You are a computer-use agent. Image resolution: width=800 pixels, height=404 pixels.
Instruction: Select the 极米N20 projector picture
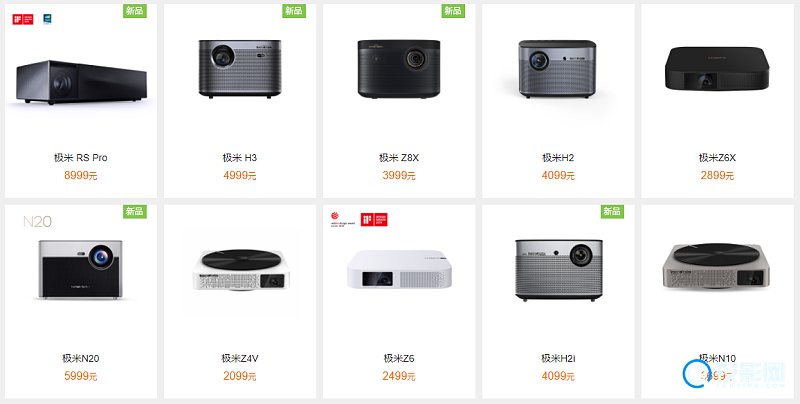[81, 269]
